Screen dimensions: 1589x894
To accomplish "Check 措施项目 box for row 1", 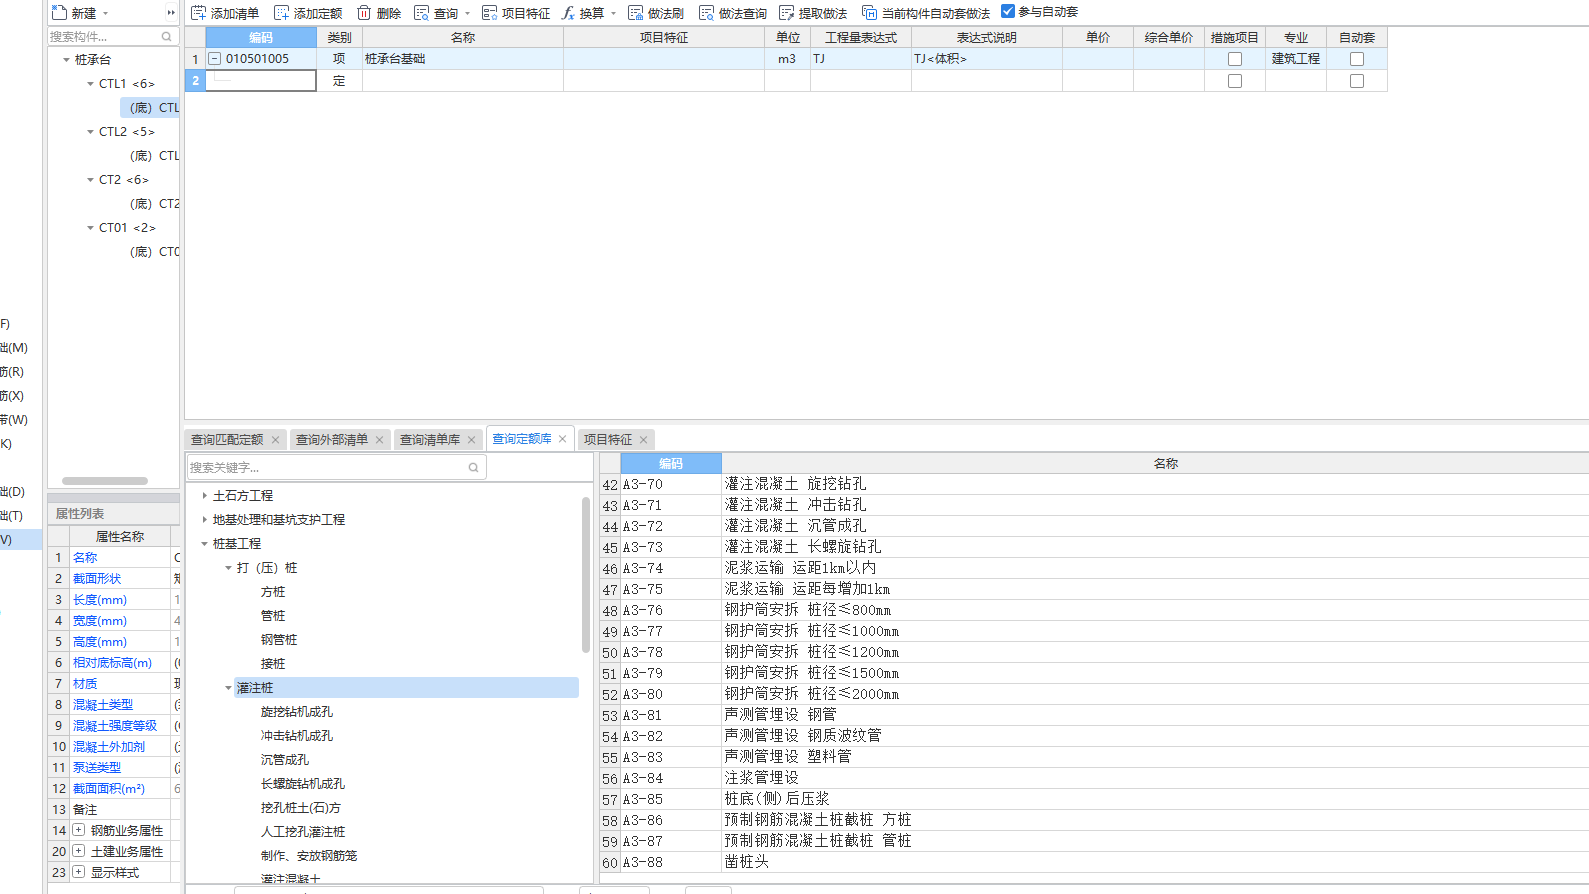I will [1235, 59].
